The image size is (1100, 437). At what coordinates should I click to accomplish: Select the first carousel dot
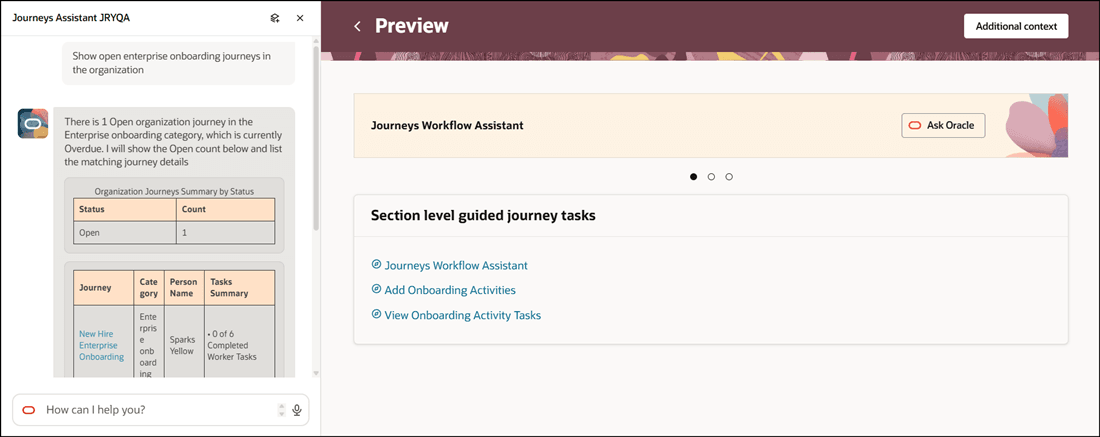(694, 177)
